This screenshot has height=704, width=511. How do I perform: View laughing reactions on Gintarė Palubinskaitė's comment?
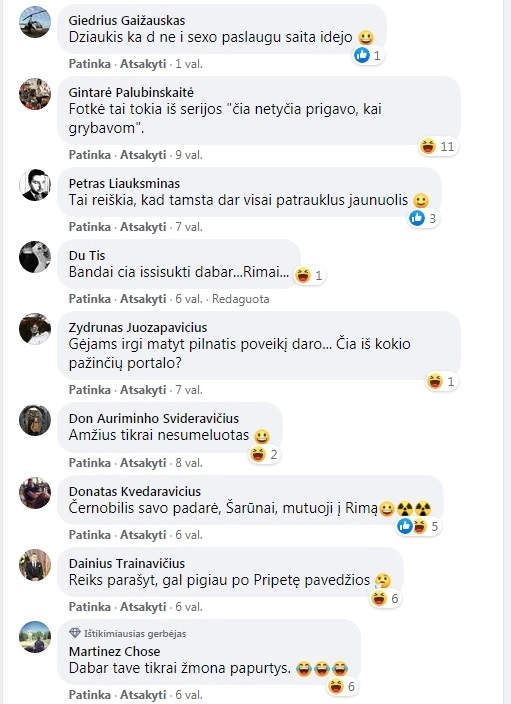click(x=438, y=146)
